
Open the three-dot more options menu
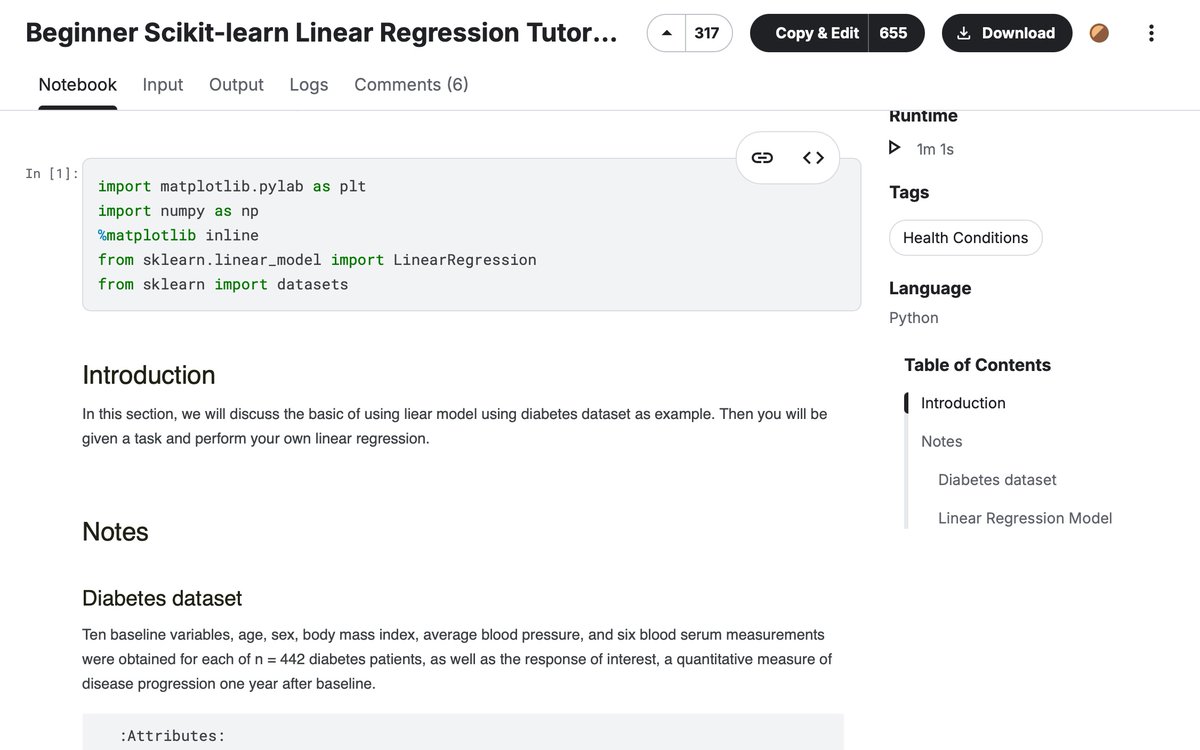point(1151,33)
